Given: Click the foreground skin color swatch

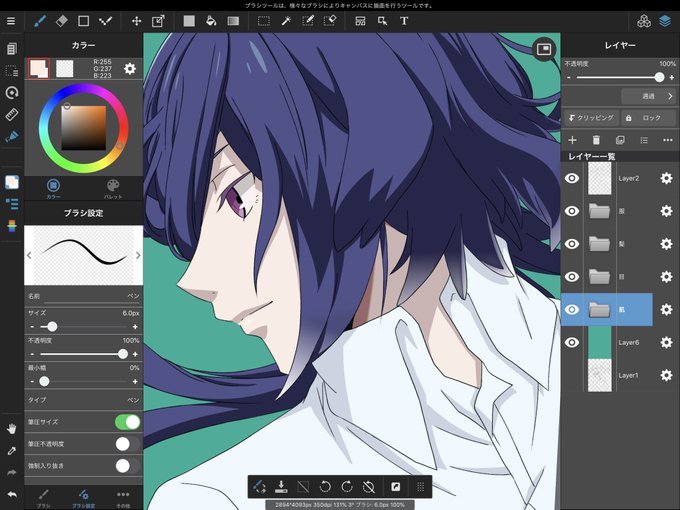Looking at the screenshot, I should click(x=39, y=69).
